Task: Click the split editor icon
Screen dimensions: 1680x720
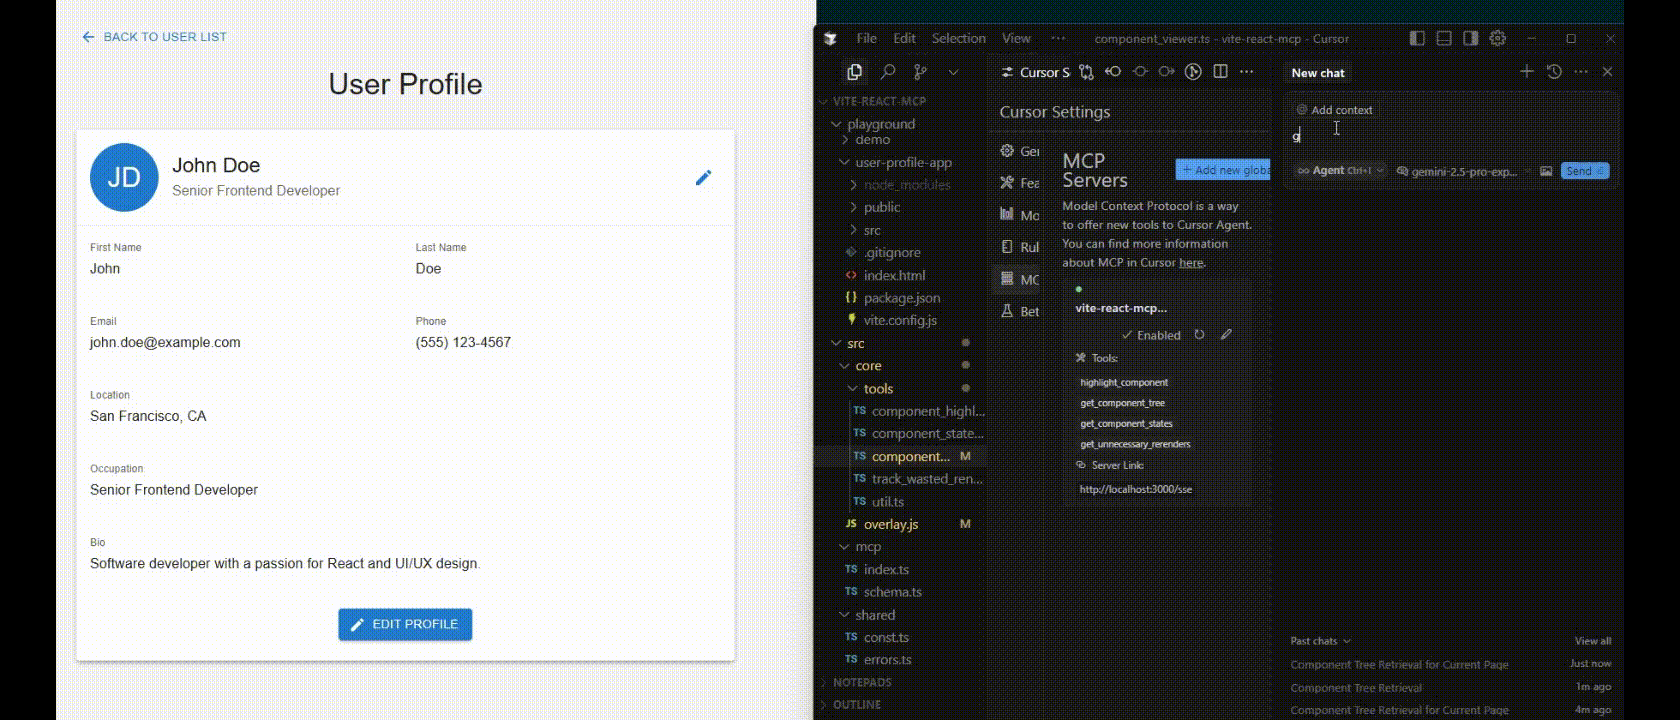Action: pyautogui.click(x=1220, y=72)
